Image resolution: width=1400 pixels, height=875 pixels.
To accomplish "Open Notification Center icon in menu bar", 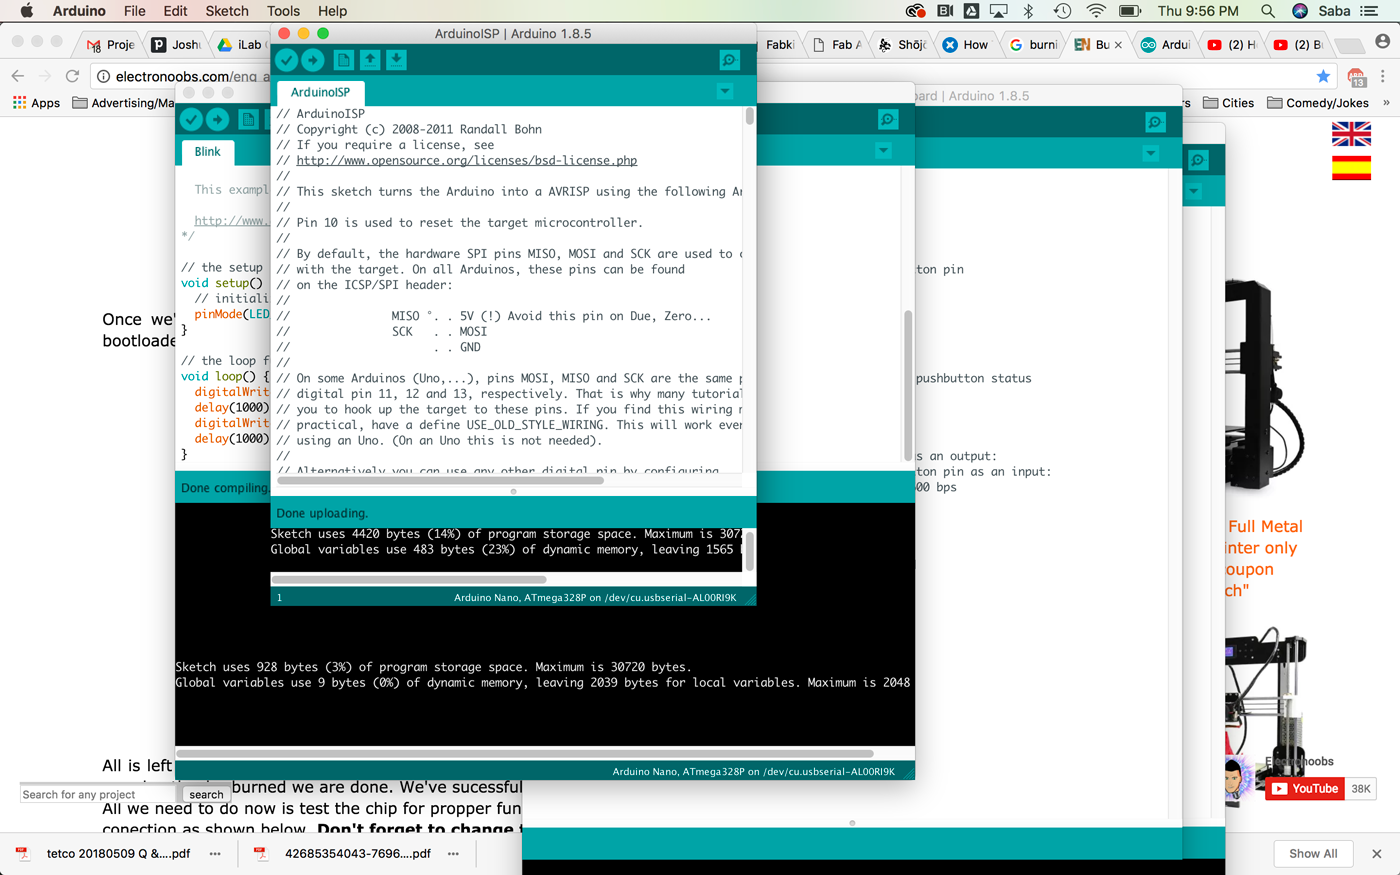I will click(1370, 11).
